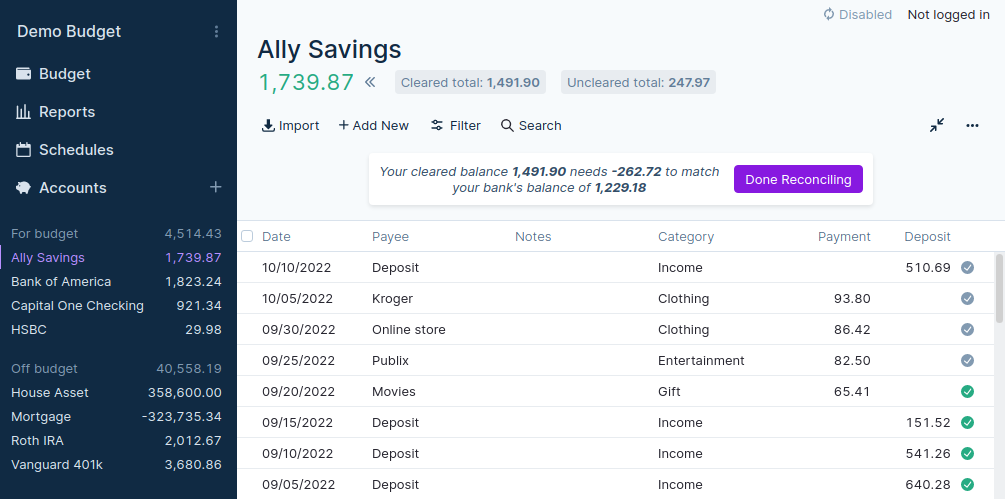Toggle cleared status on 10/10/2022 Deposit
The image size is (1005, 499).
pyautogui.click(x=967, y=267)
